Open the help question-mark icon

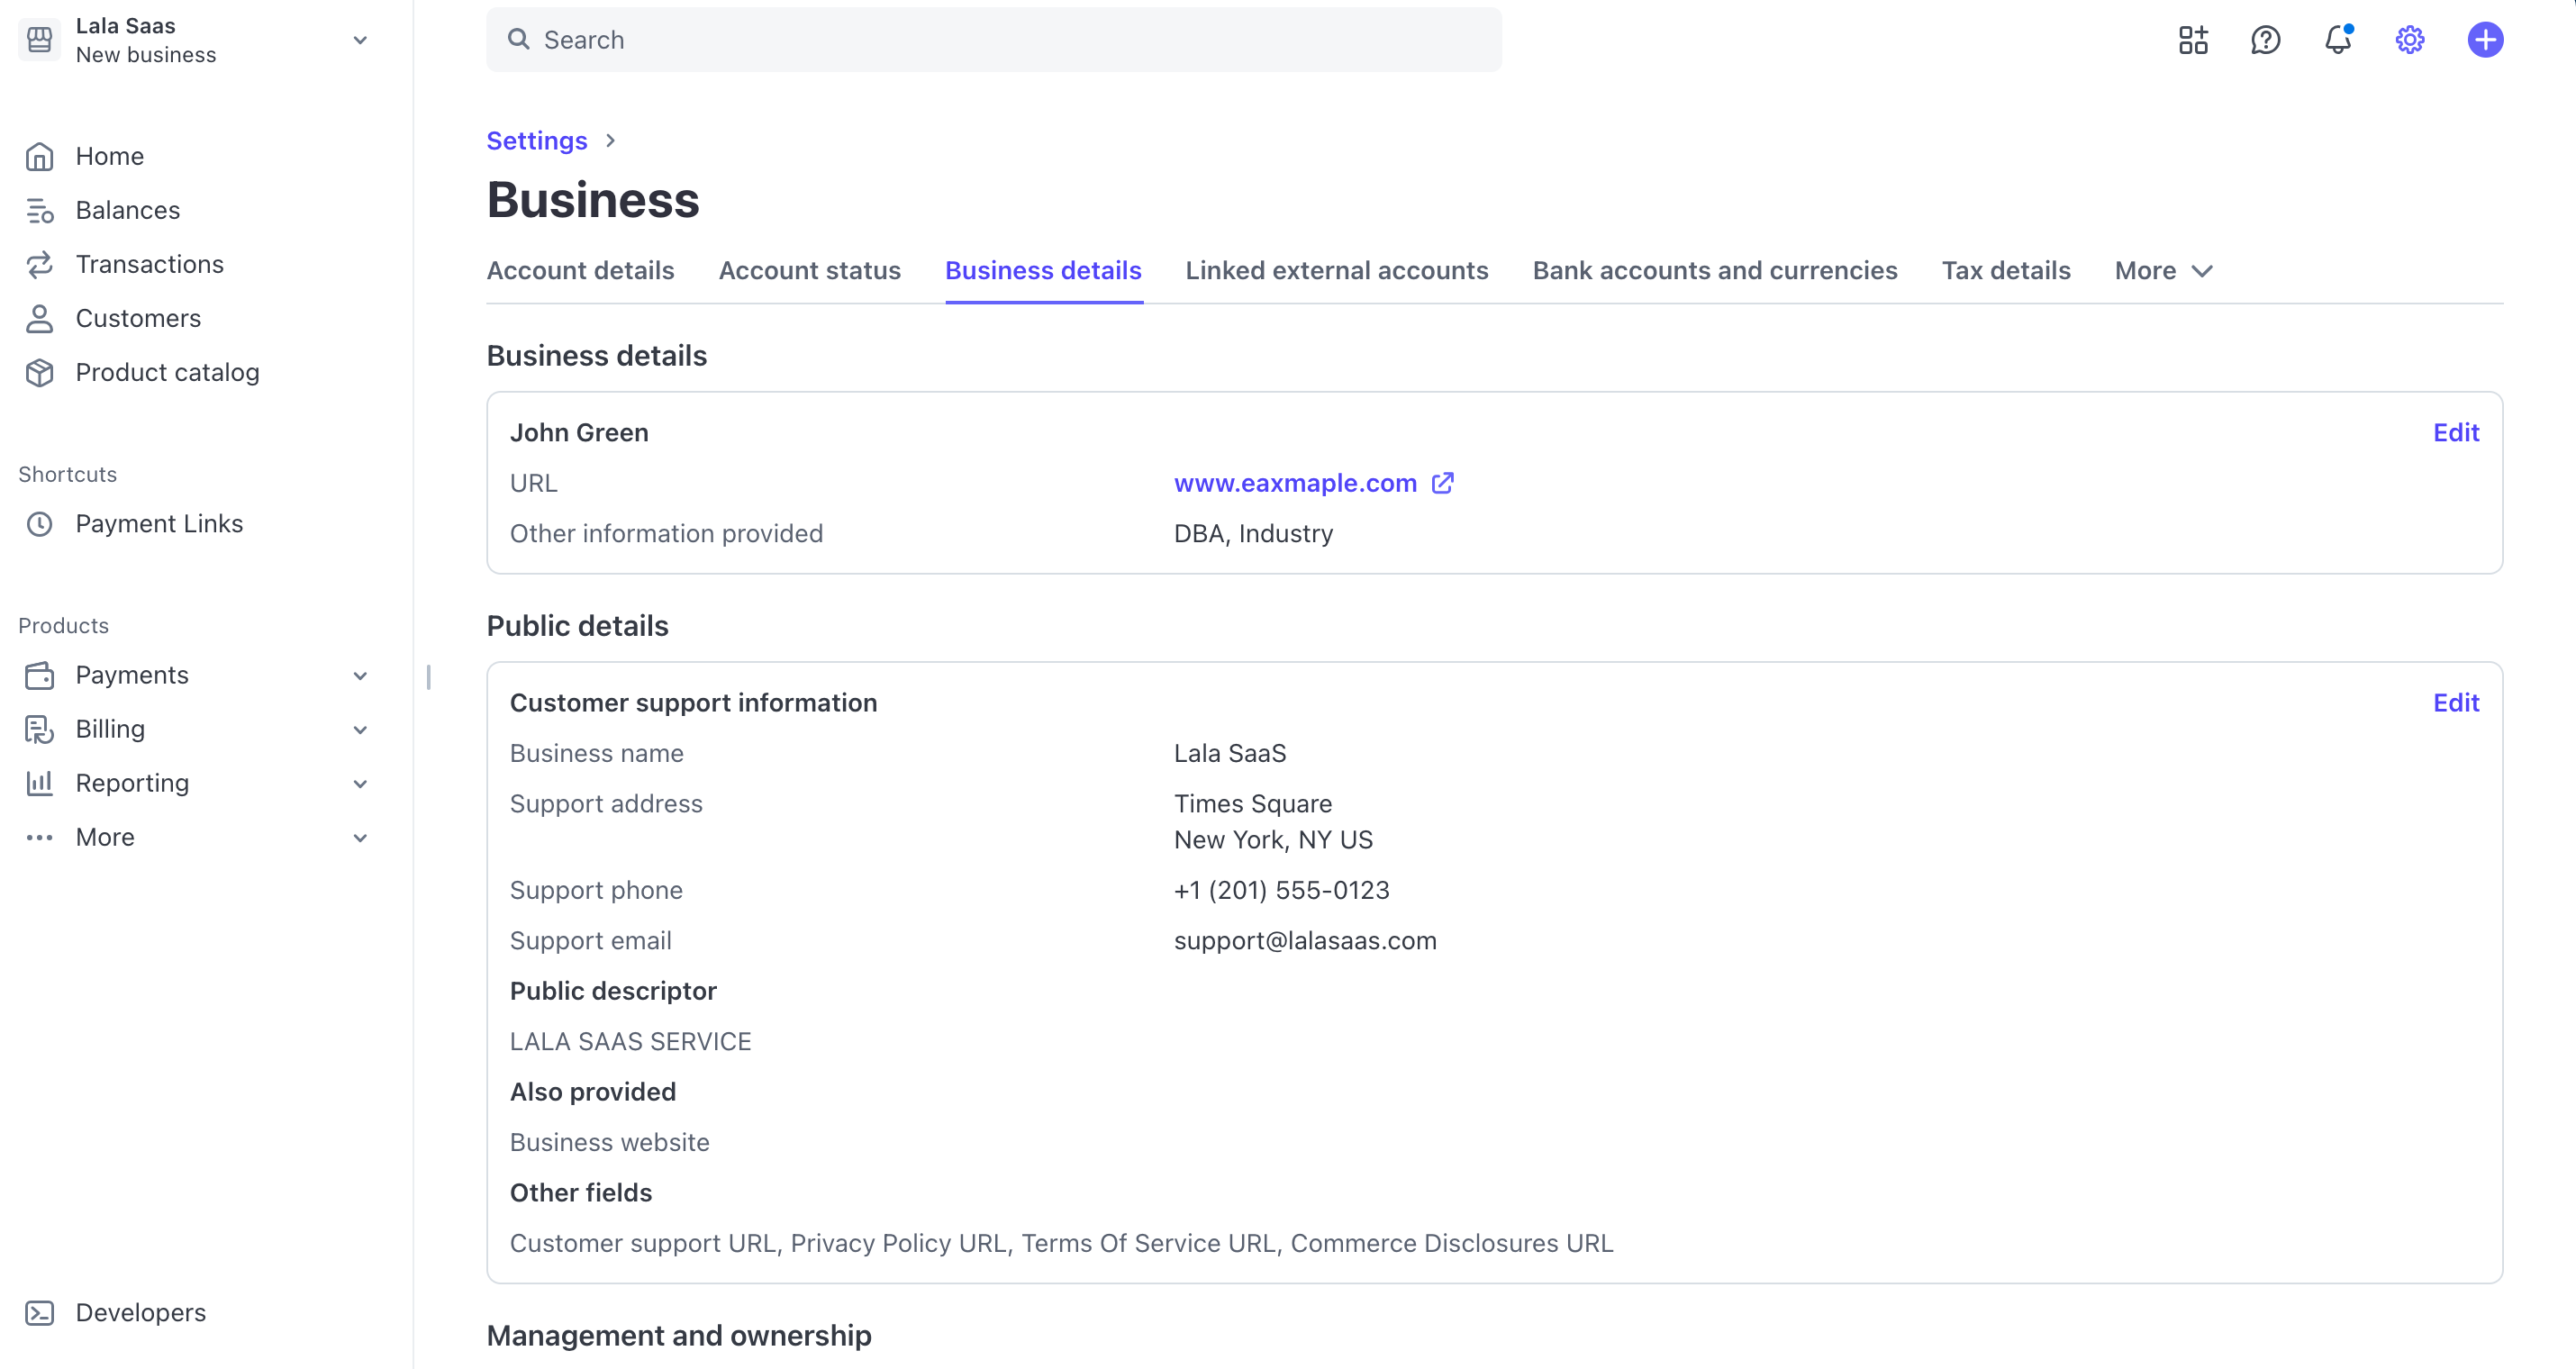2265,40
